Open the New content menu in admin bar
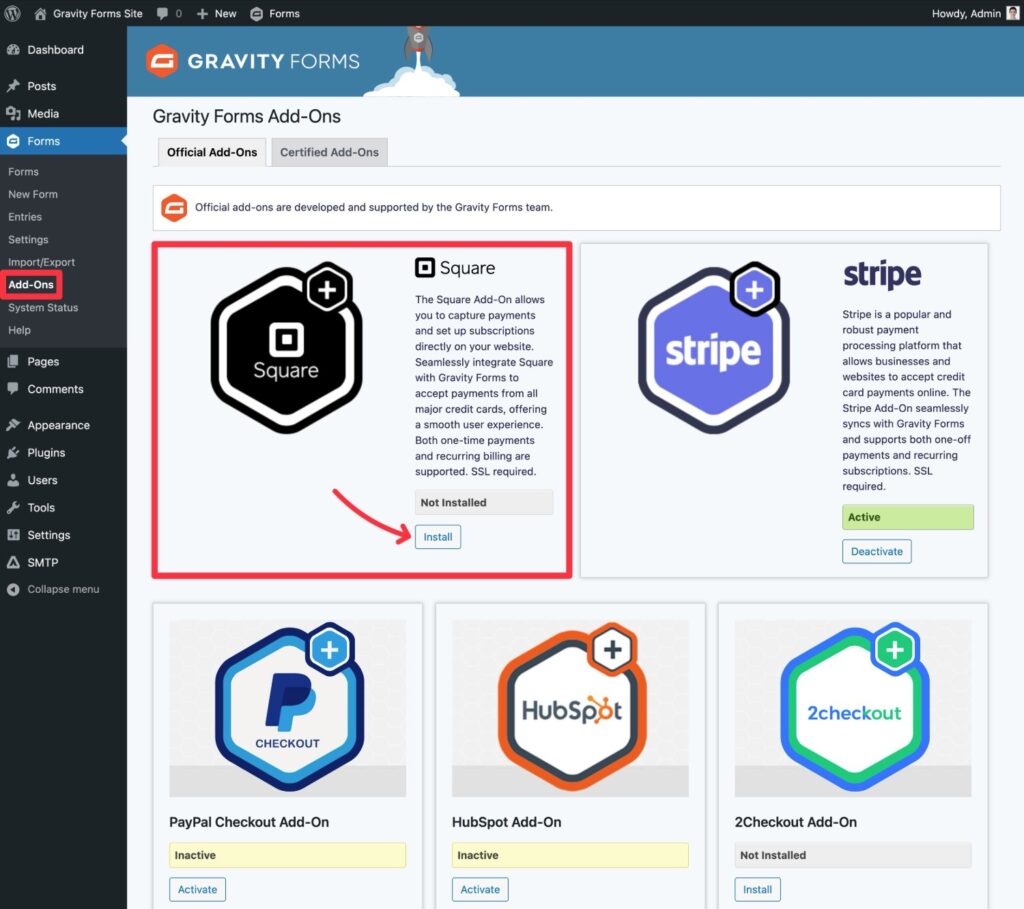Image resolution: width=1024 pixels, height=909 pixels. pyautogui.click(x=216, y=13)
